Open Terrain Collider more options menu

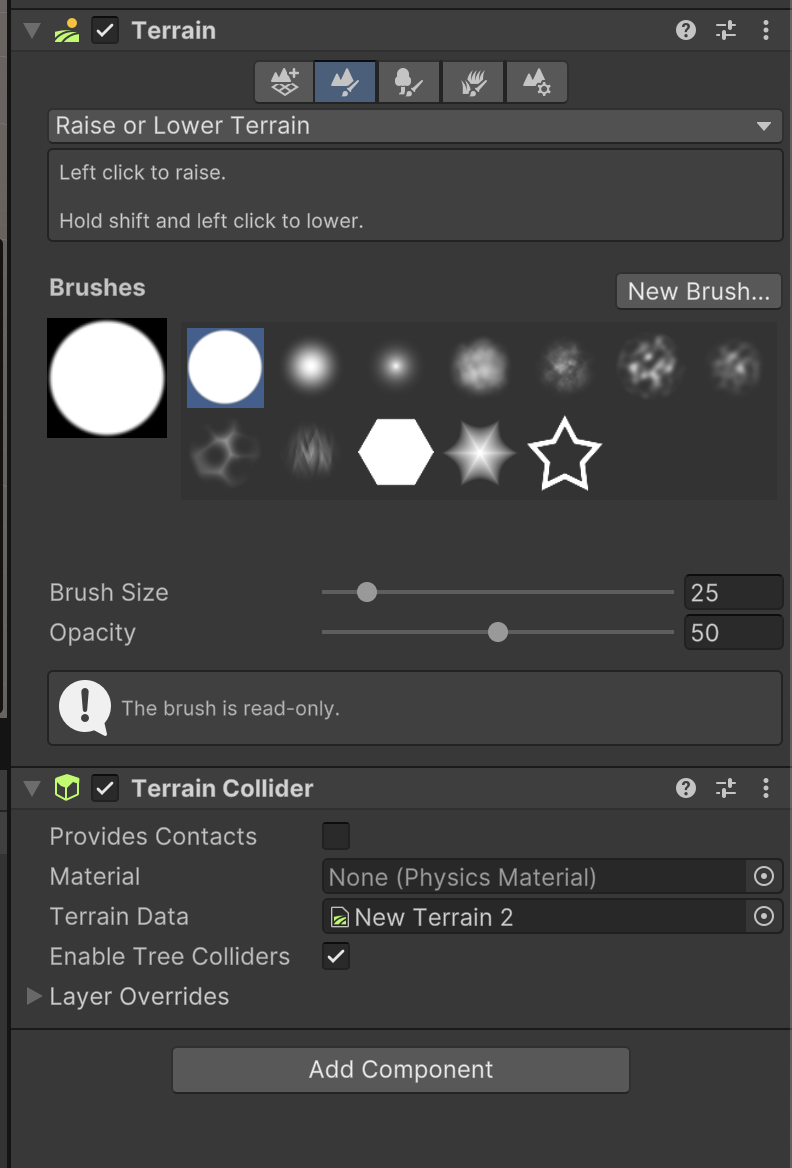click(x=766, y=788)
